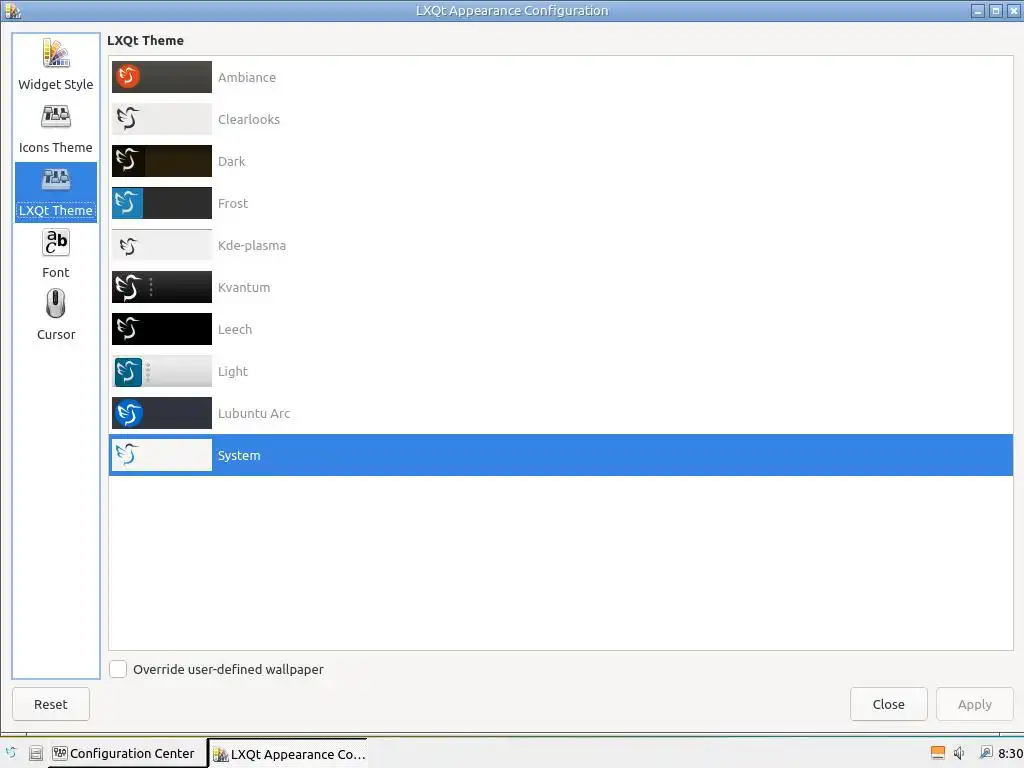Select the Ambiance theme name

pyautogui.click(x=247, y=77)
